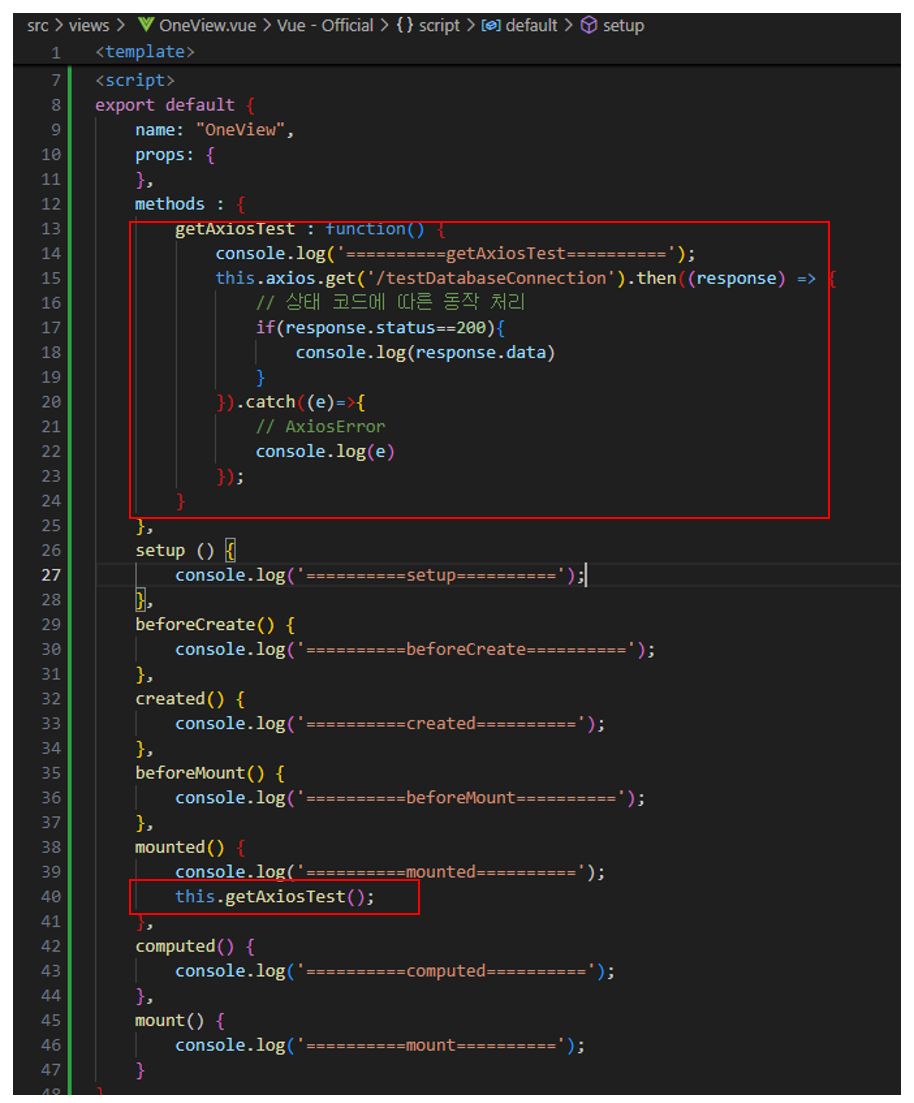Click the sticky '<template>' line
This screenshot has width=914, height=1103.
point(145,52)
